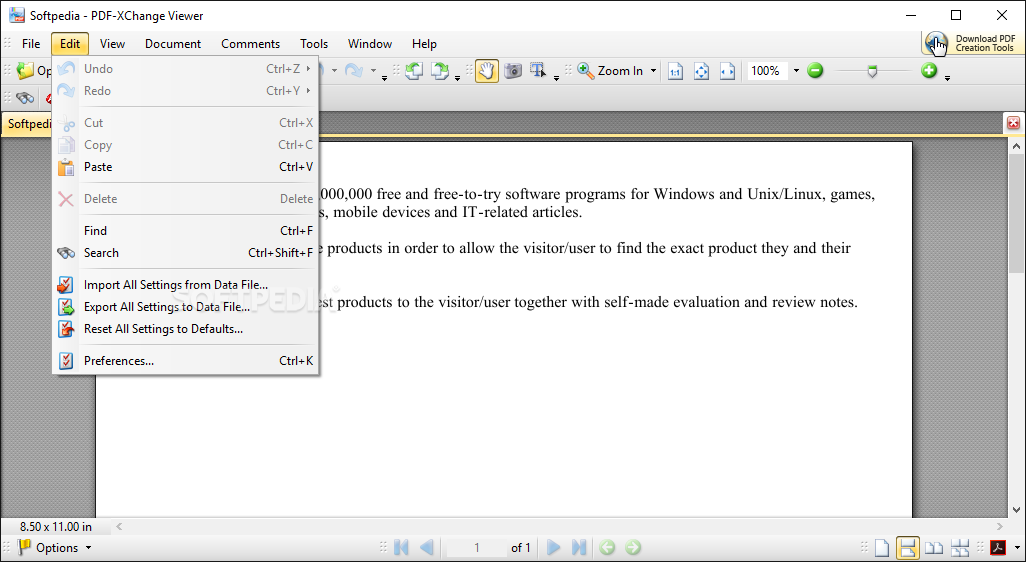Select Export All Settings to Data File
The width and height of the screenshot is (1026, 562).
tap(185, 307)
